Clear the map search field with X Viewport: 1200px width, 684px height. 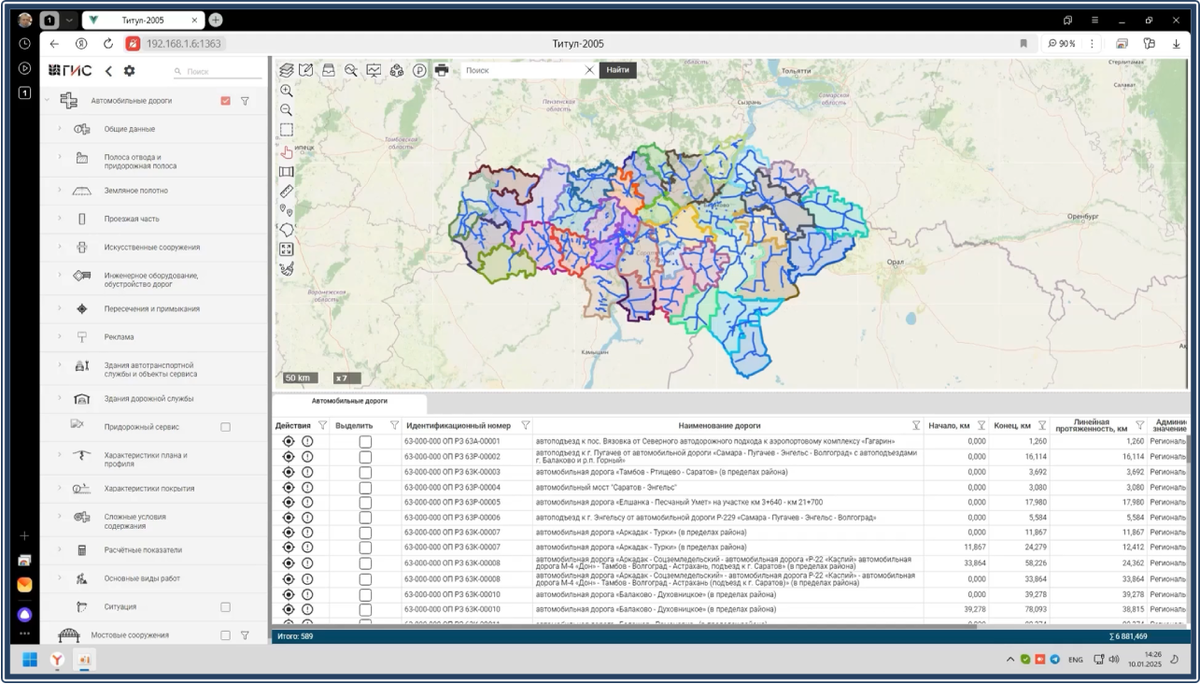pyautogui.click(x=589, y=70)
